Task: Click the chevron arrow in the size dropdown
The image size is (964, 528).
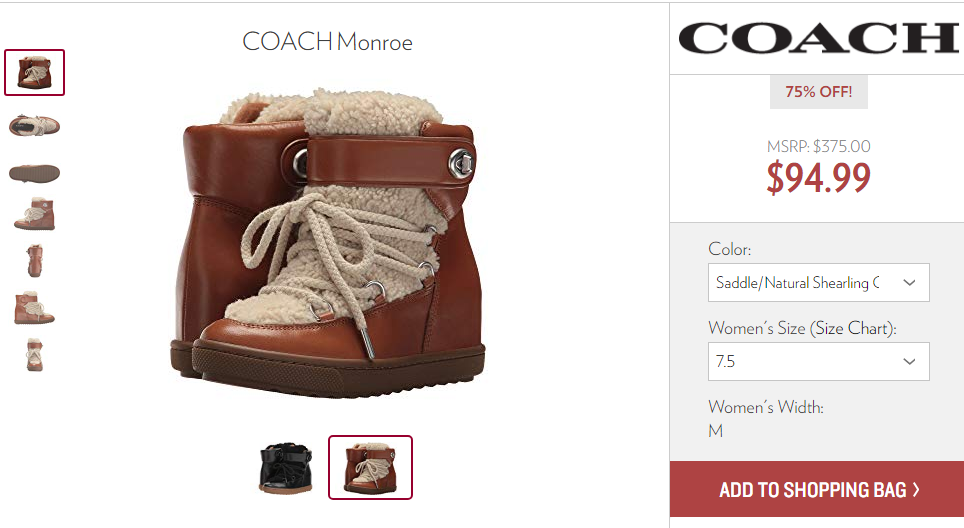Action: pyautogui.click(x=909, y=361)
